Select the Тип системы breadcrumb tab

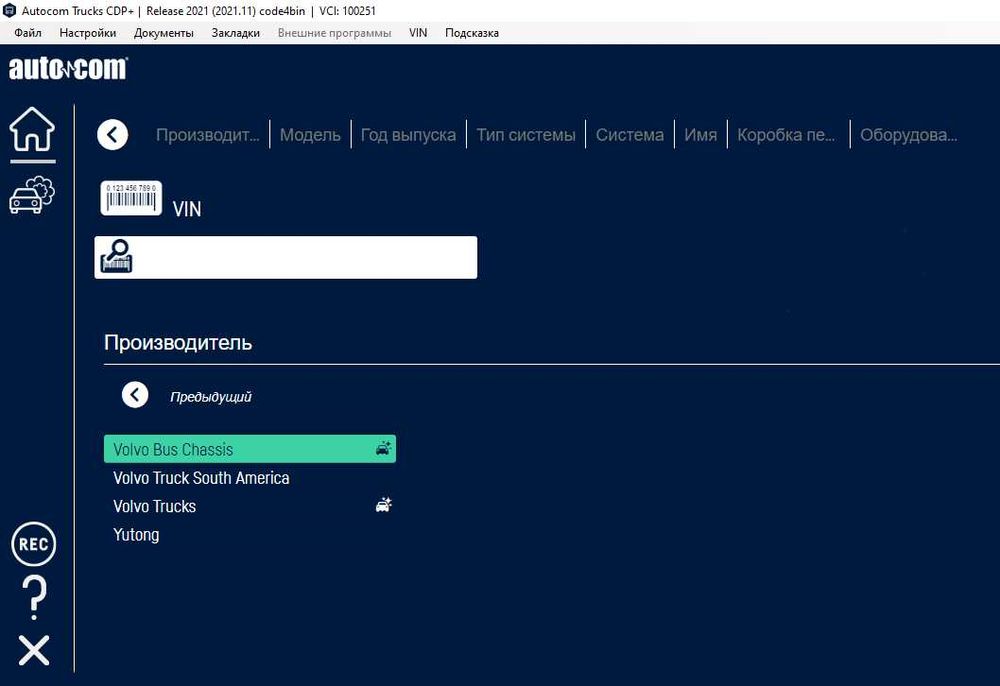click(526, 135)
